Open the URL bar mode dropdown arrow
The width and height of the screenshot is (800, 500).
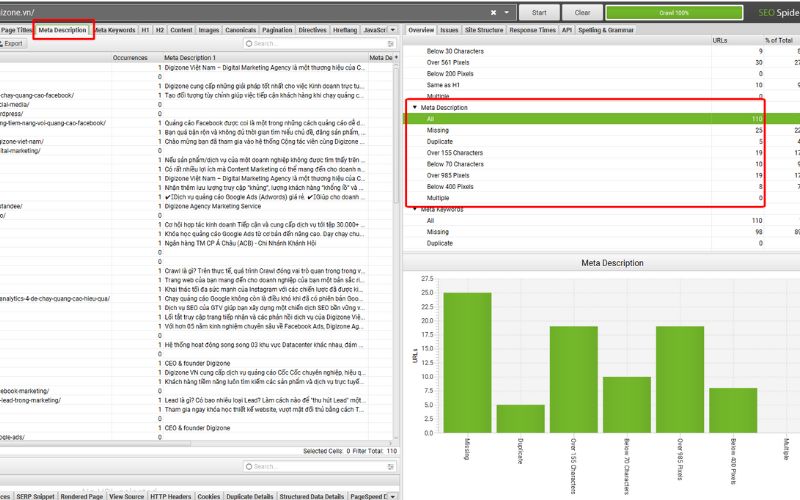507,12
